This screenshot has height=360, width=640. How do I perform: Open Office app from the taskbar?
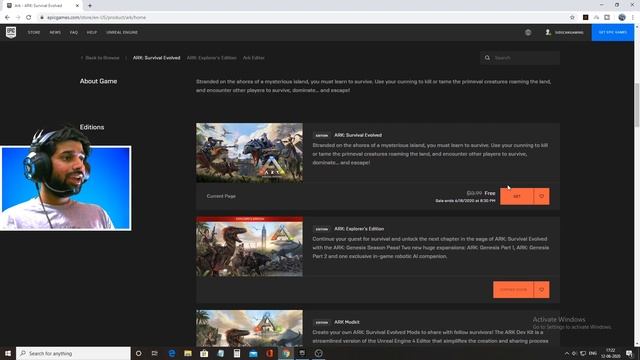(x=269, y=353)
